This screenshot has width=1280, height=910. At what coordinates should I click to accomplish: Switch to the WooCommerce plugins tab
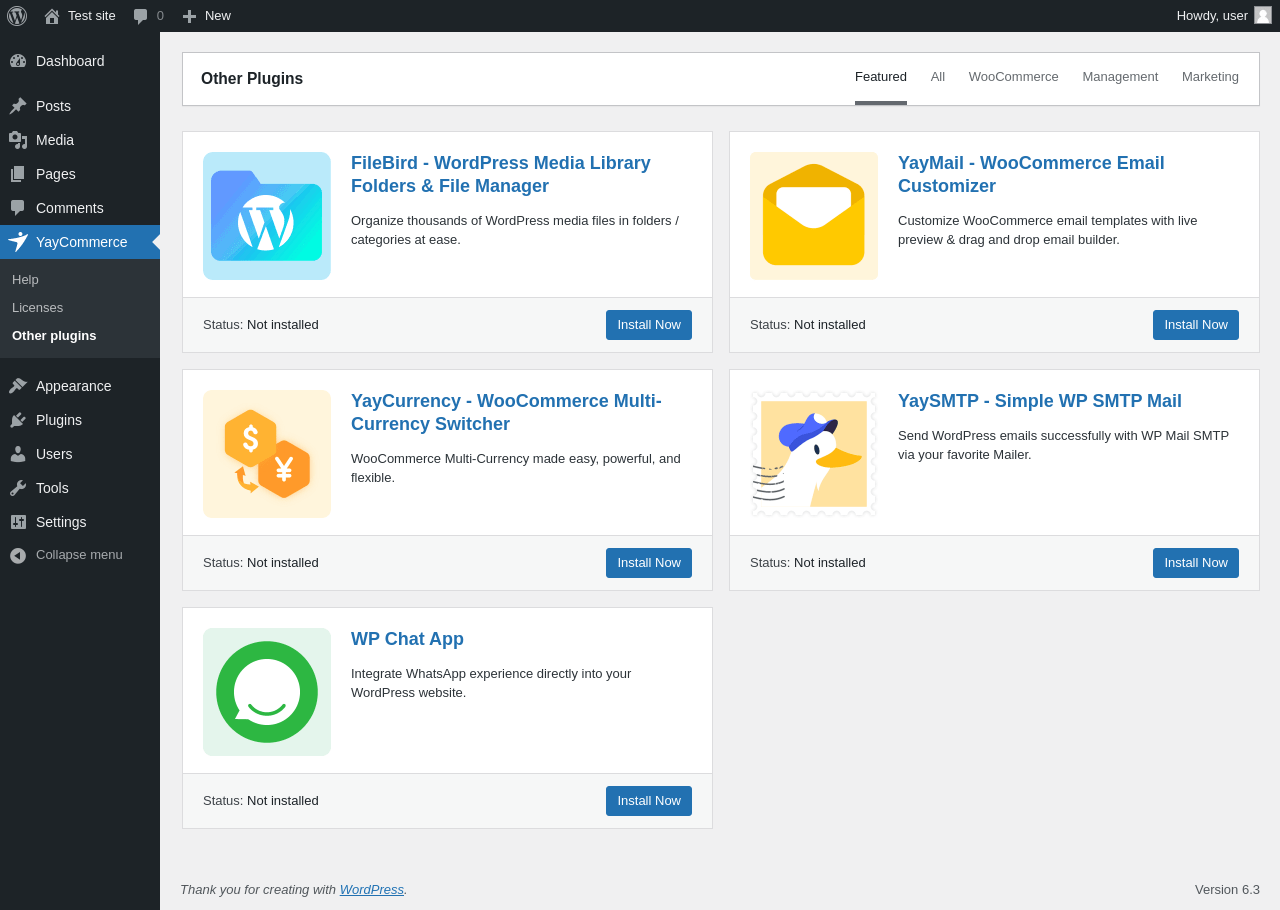tap(1013, 77)
